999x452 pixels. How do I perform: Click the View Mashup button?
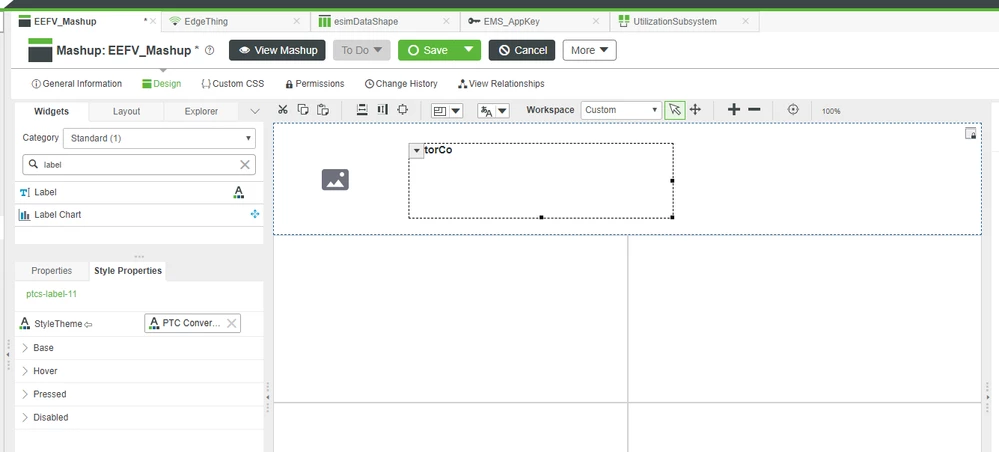[277, 50]
